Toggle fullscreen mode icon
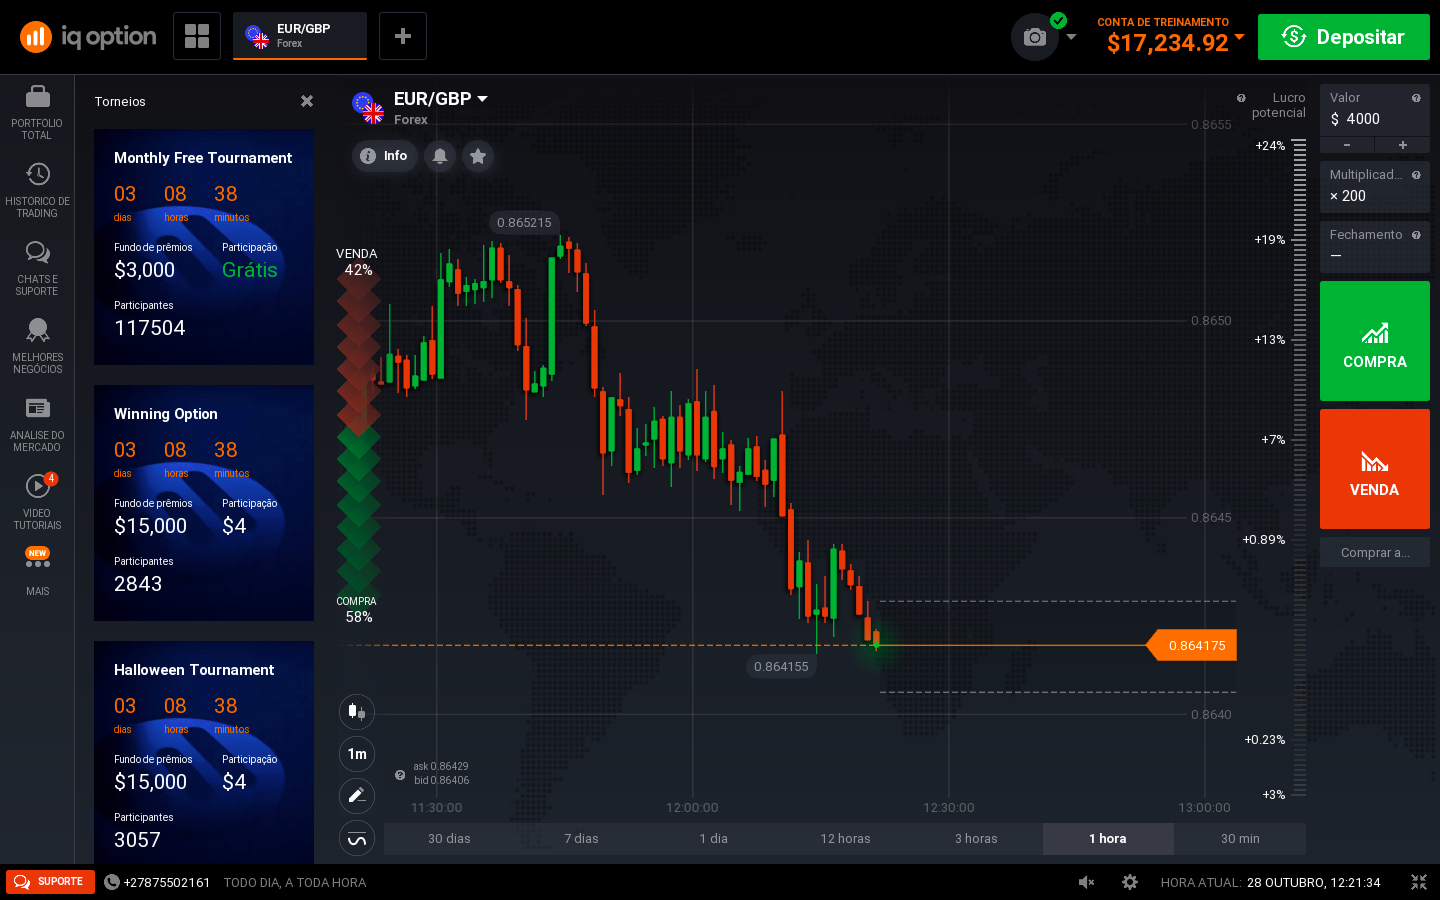Screen dimensions: 1440x900 pyautogui.click(x=1419, y=882)
